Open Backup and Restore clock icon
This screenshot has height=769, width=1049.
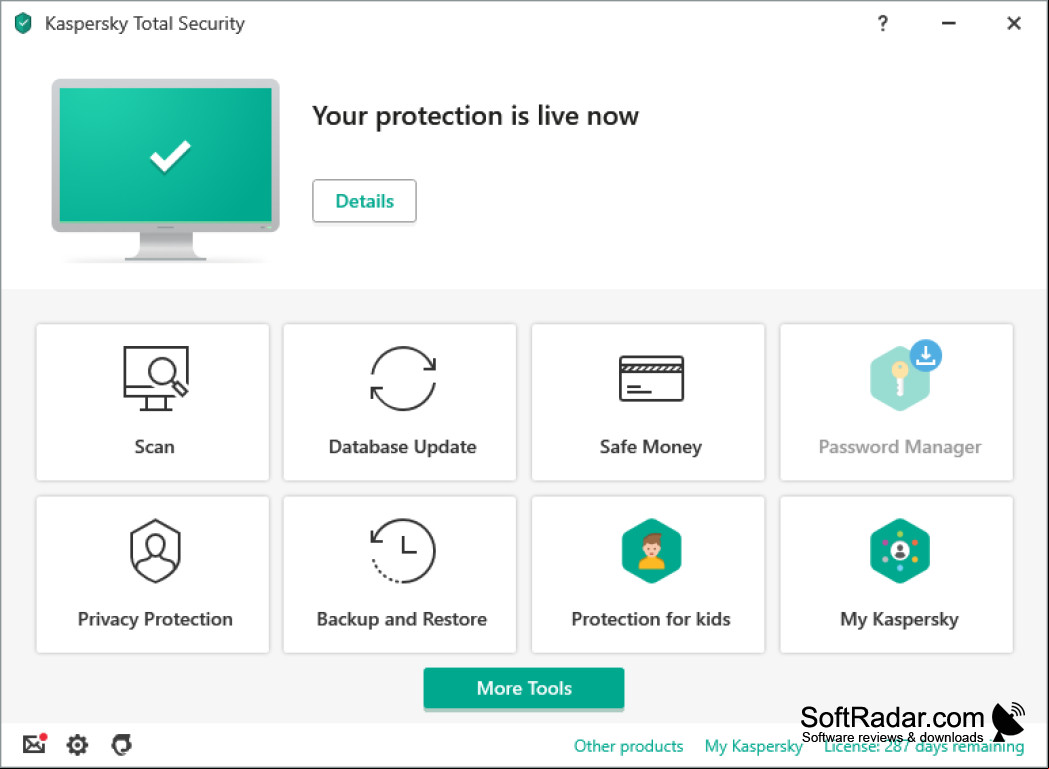403,551
